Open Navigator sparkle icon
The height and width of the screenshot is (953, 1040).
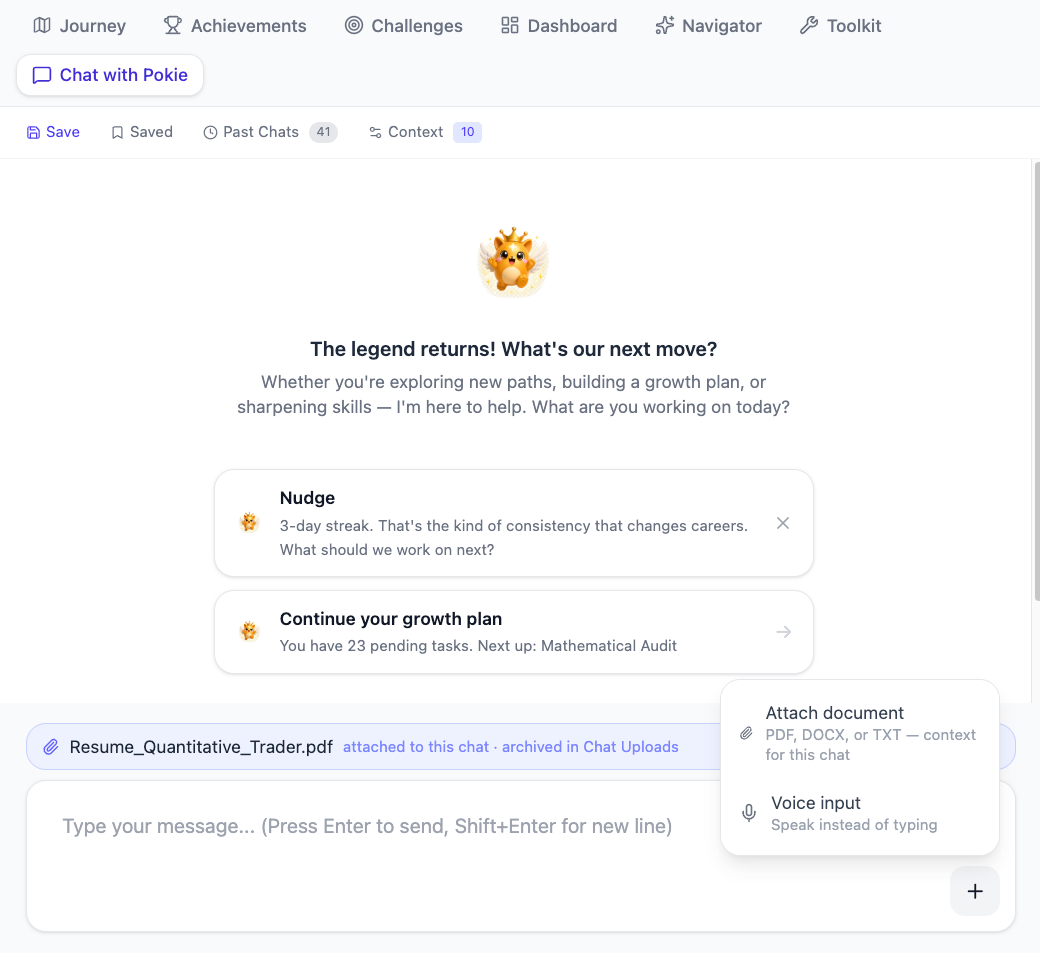(x=665, y=26)
